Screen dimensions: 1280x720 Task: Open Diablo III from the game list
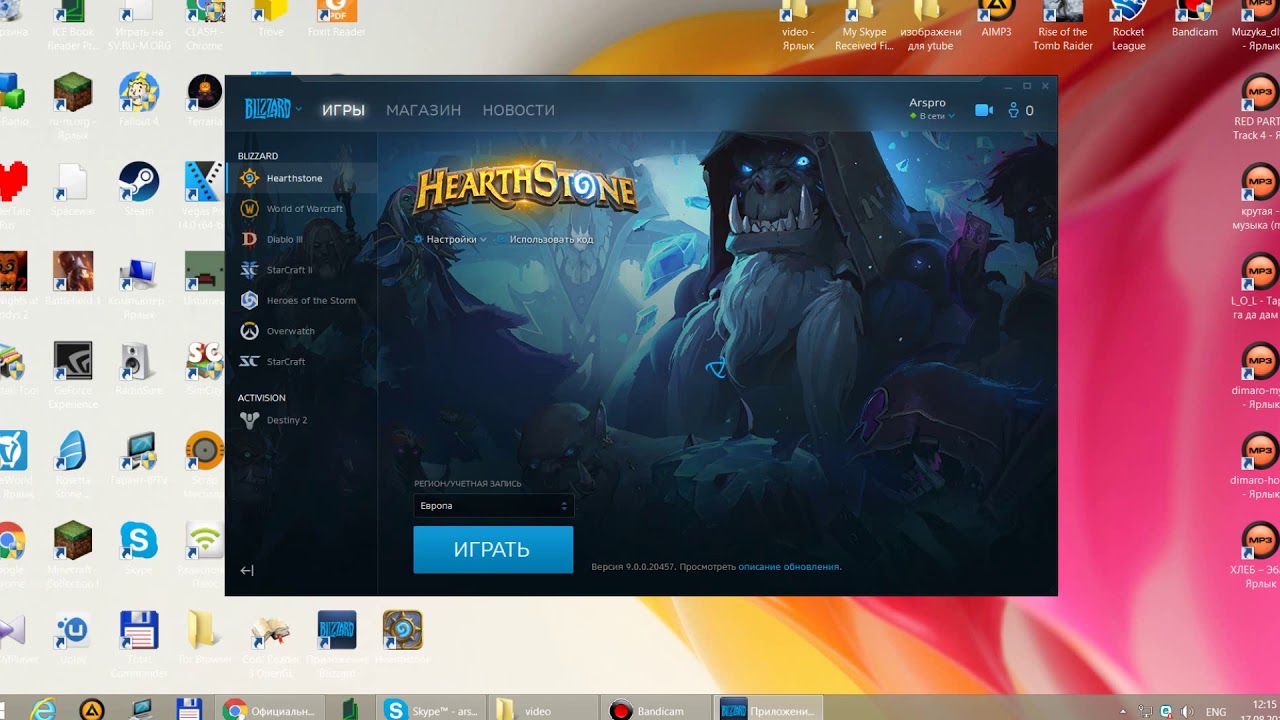pos(301,239)
